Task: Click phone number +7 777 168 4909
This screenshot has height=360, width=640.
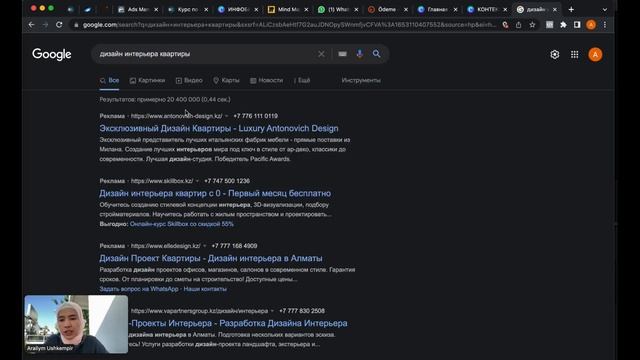Action: [x=234, y=246]
